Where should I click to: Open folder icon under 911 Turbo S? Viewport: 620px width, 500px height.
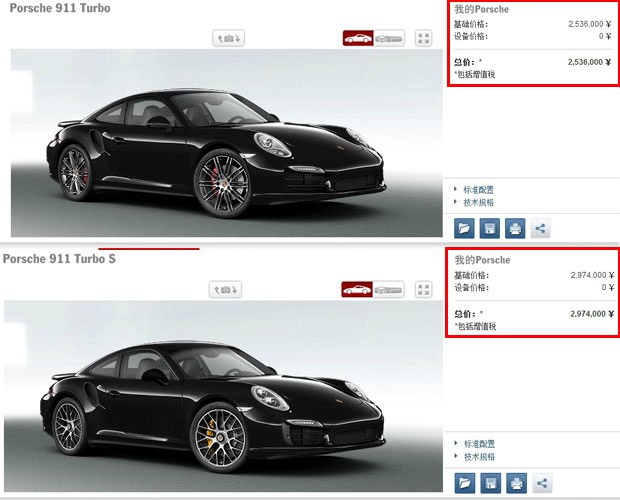(x=465, y=483)
